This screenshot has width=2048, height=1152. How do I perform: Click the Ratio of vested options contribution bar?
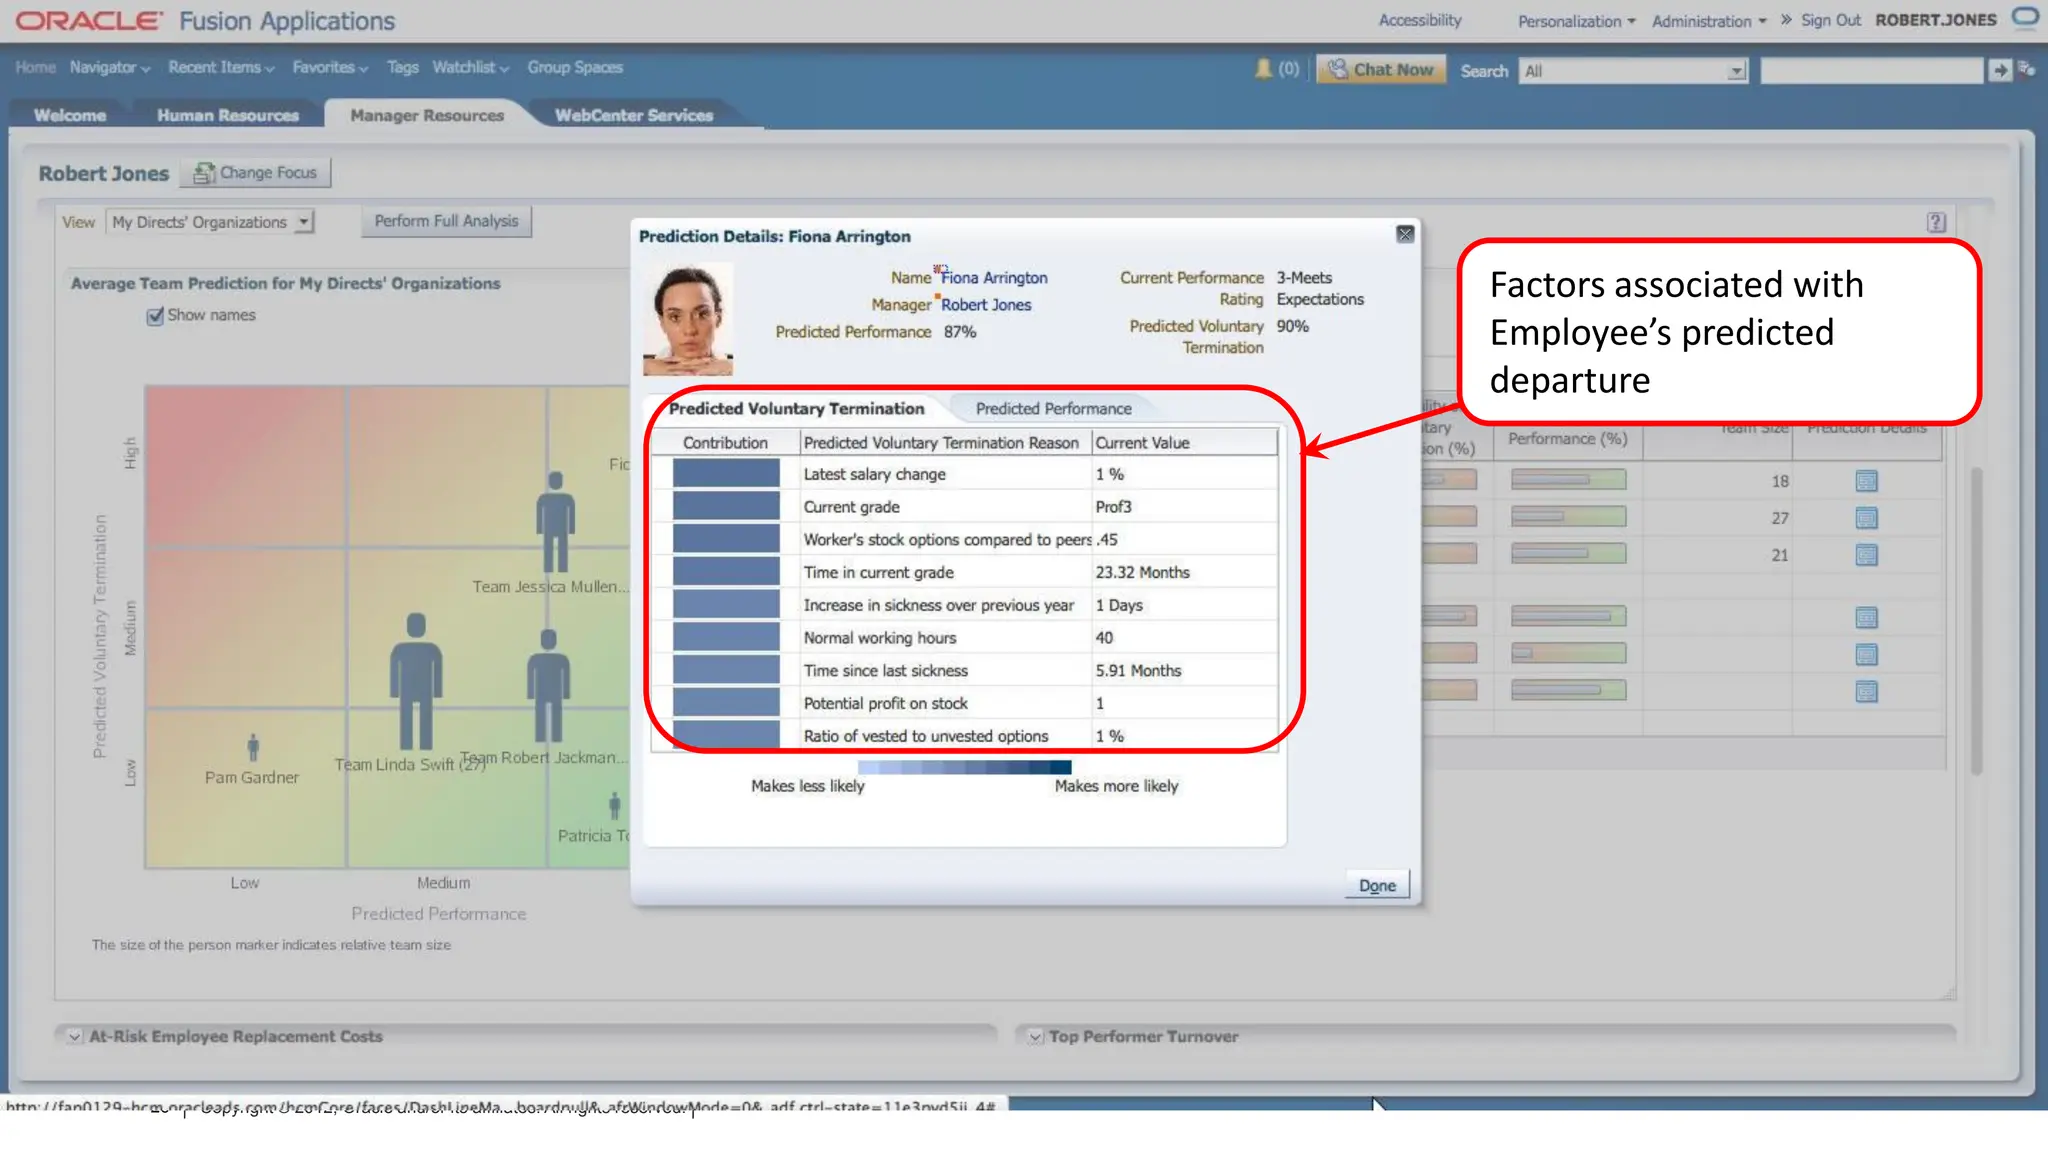point(726,735)
